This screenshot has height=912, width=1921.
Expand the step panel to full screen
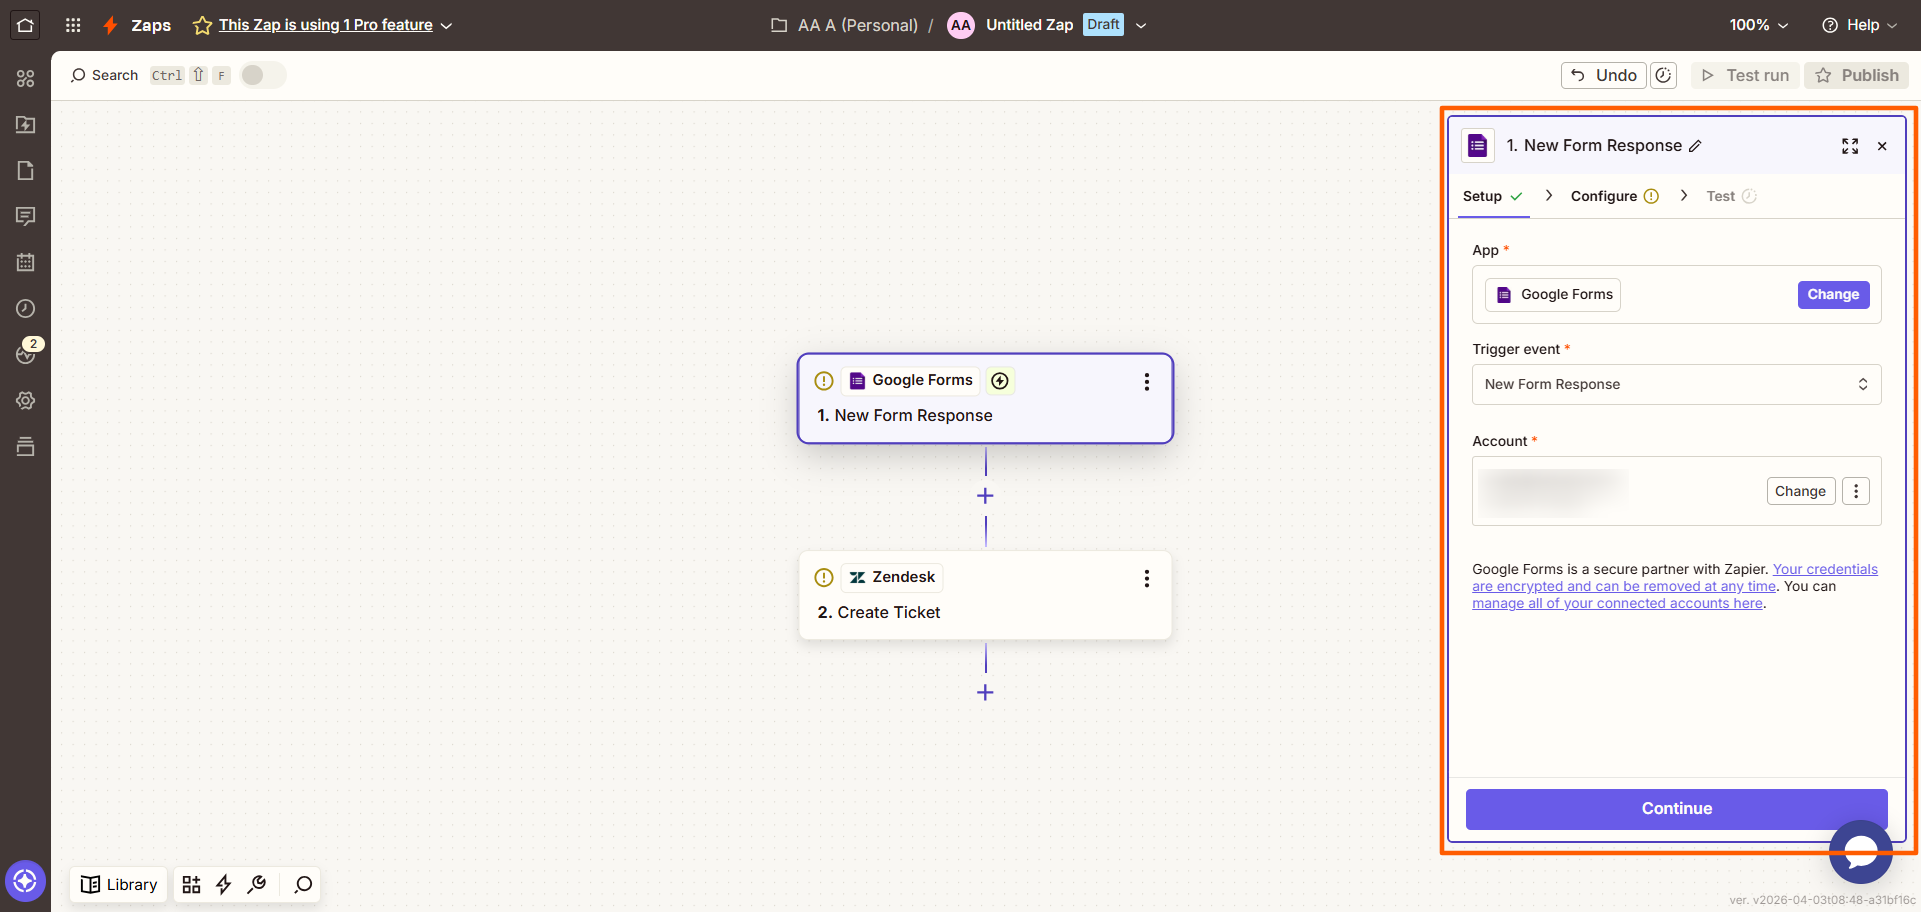(1850, 146)
